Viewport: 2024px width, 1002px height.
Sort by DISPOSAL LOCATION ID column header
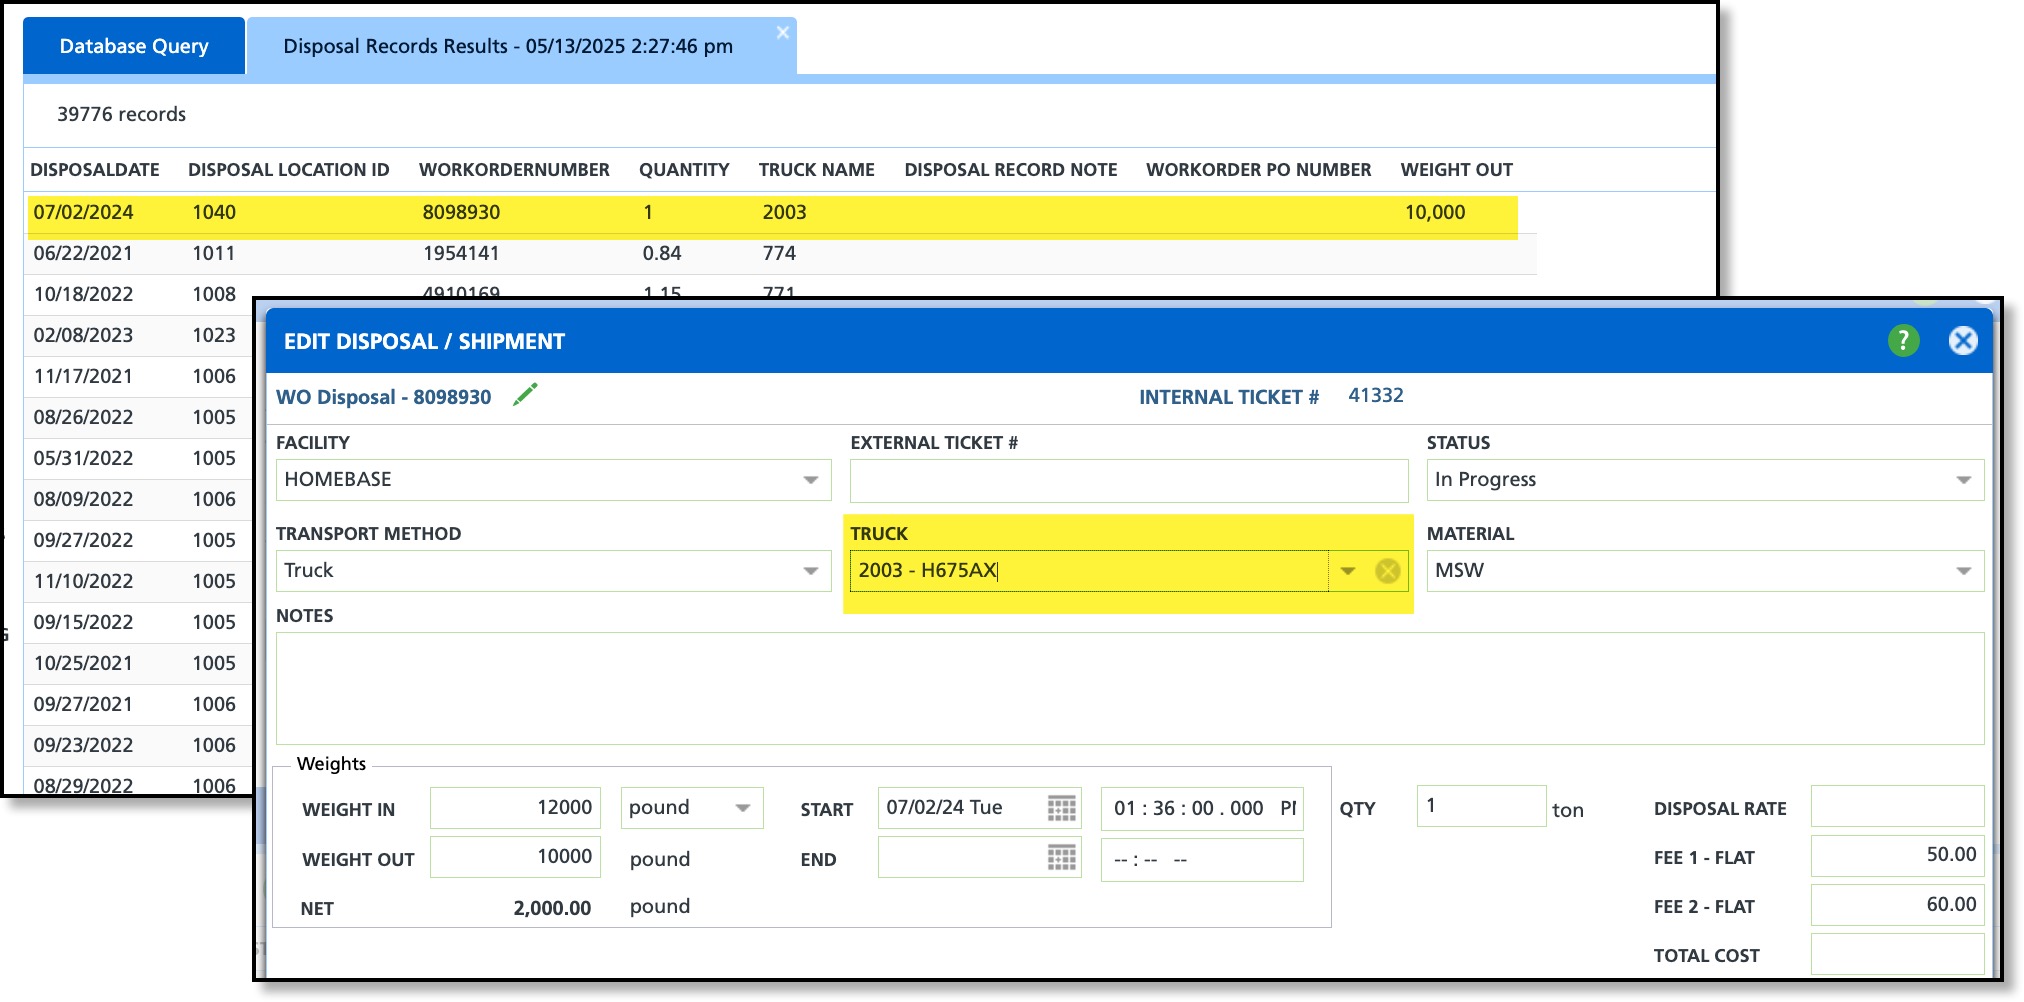coord(289,170)
